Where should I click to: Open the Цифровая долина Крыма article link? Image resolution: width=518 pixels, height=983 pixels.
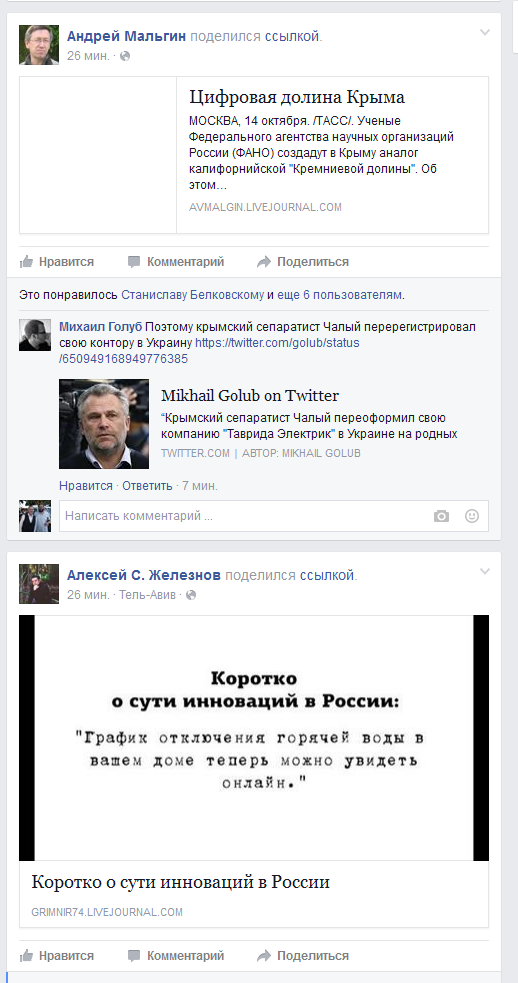coord(297,97)
